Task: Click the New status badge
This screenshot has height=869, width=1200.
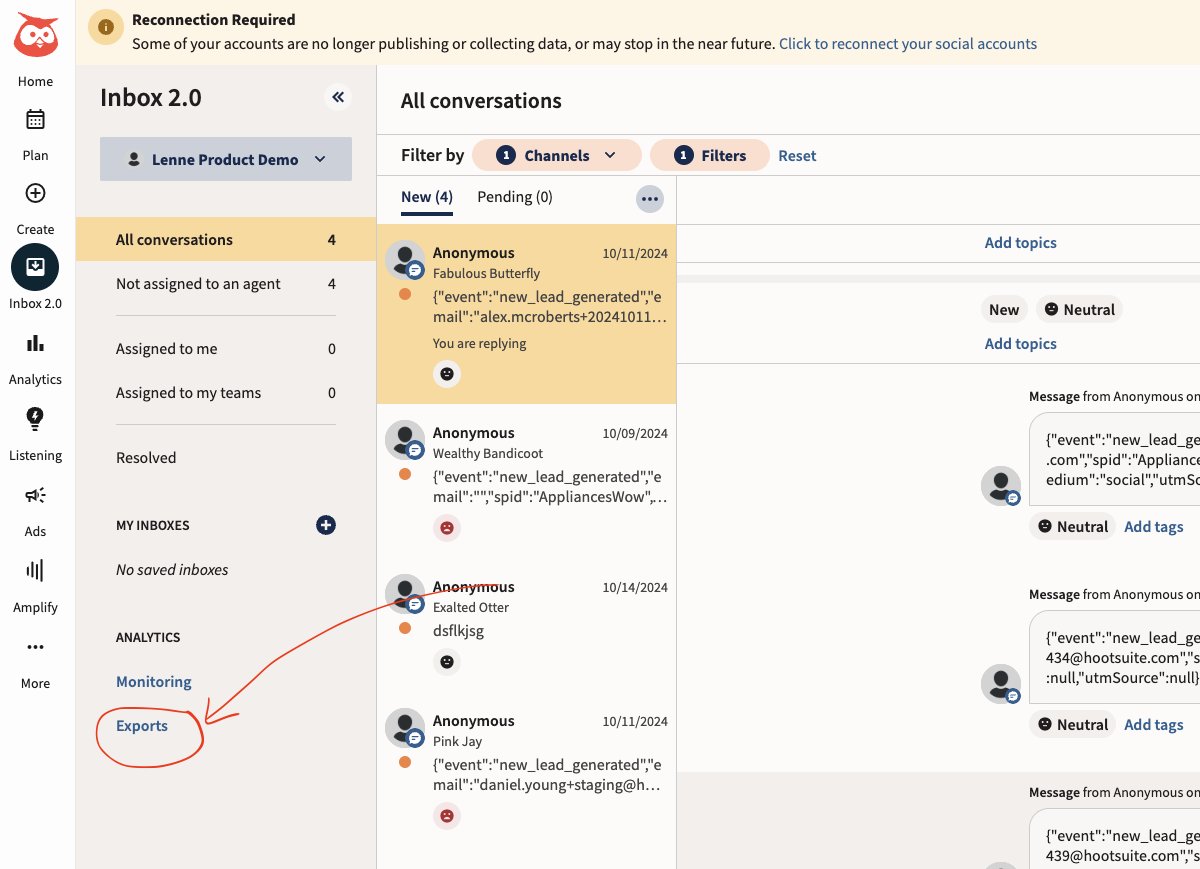Action: tap(1004, 309)
